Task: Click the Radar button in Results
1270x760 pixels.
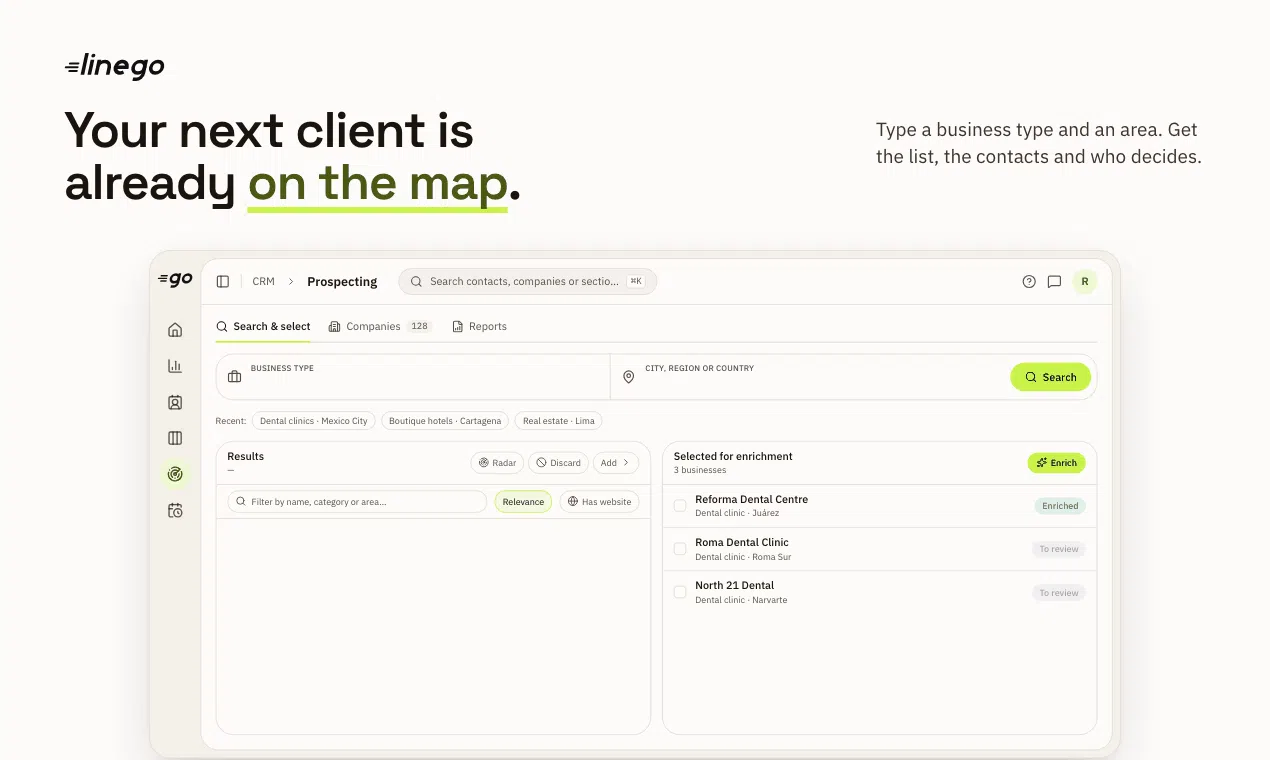Action: coord(497,463)
